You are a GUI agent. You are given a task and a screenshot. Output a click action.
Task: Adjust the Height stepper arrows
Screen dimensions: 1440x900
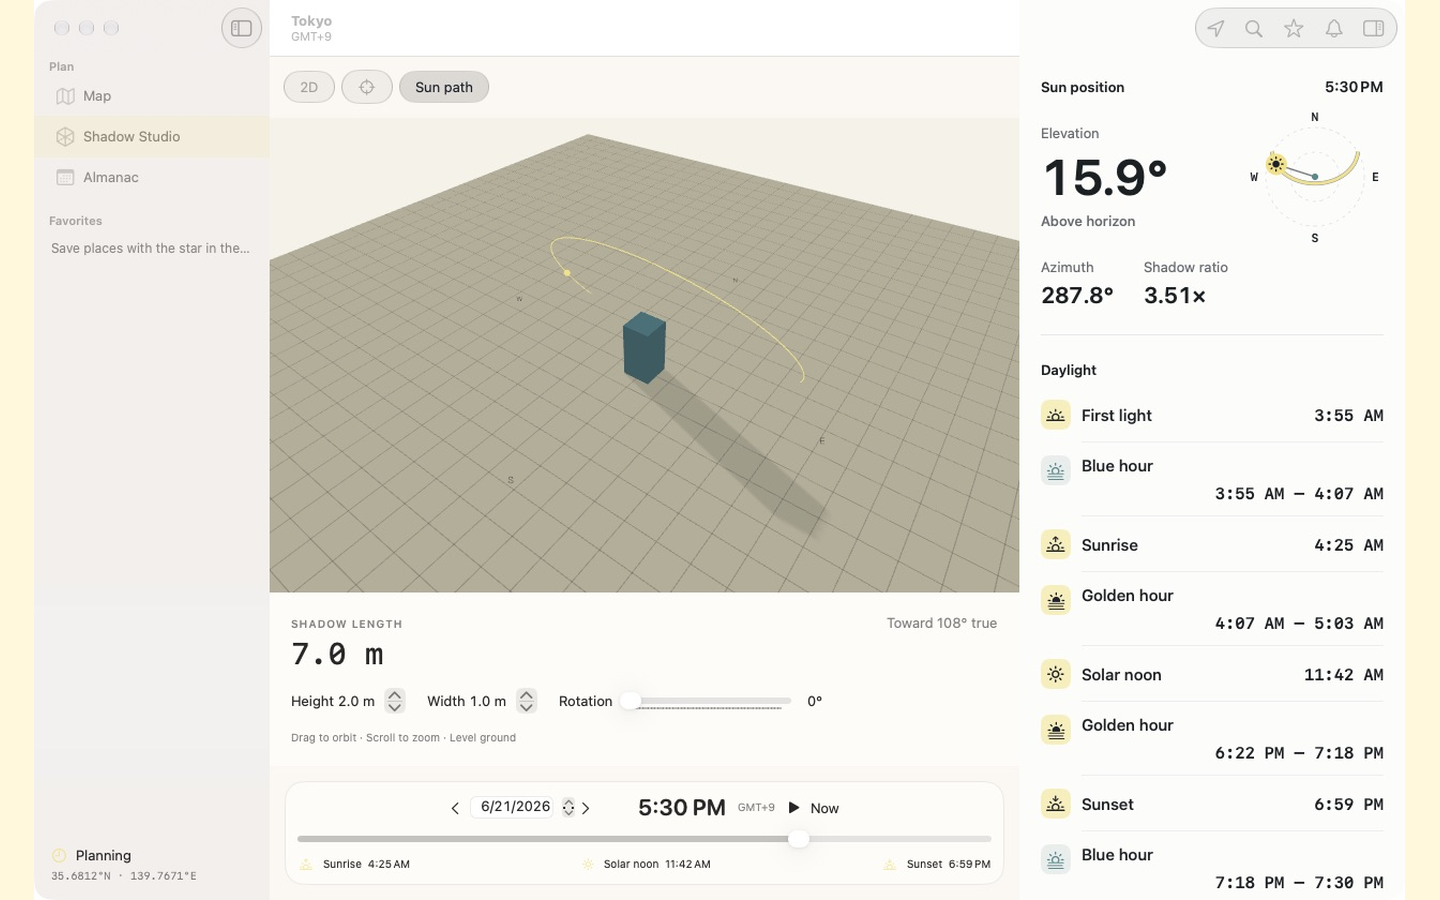point(395,701)
